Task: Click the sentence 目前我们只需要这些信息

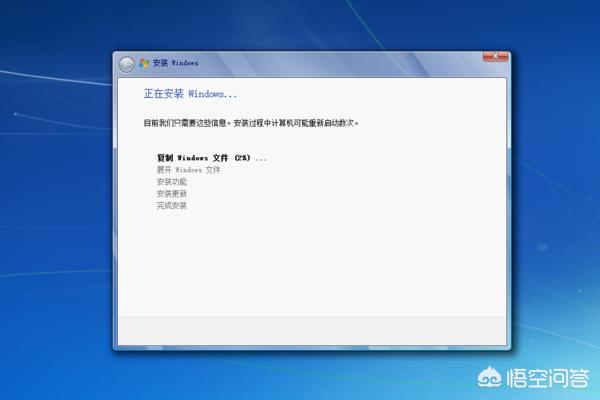Action: coord(186,124)
